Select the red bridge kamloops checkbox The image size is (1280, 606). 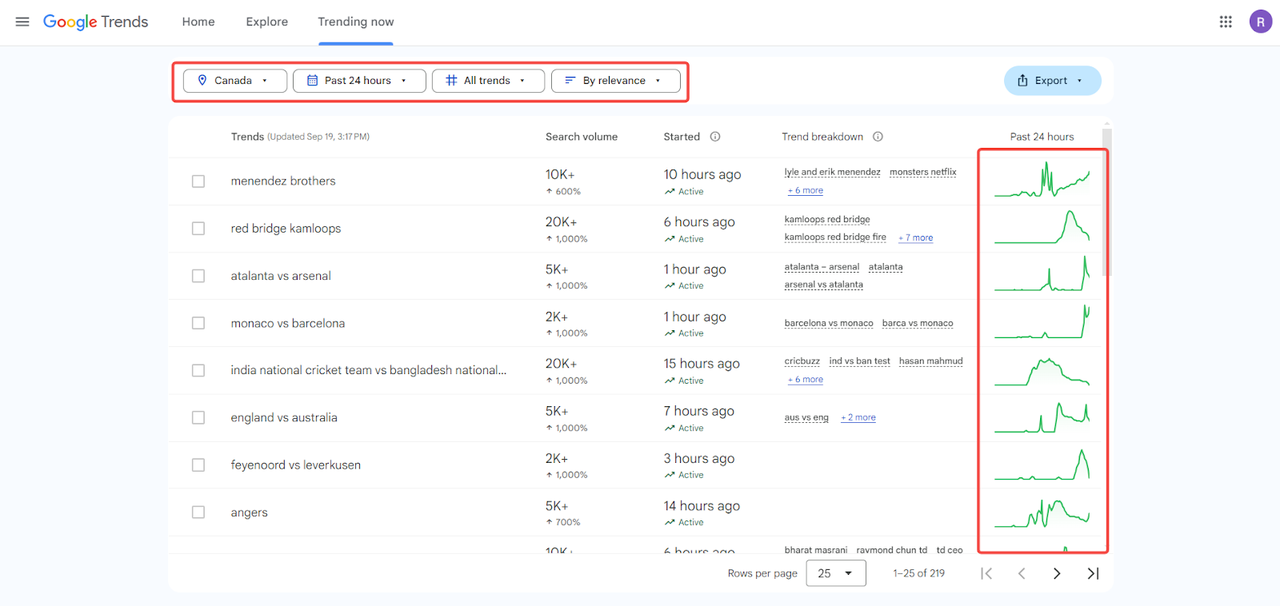(198, 228)
